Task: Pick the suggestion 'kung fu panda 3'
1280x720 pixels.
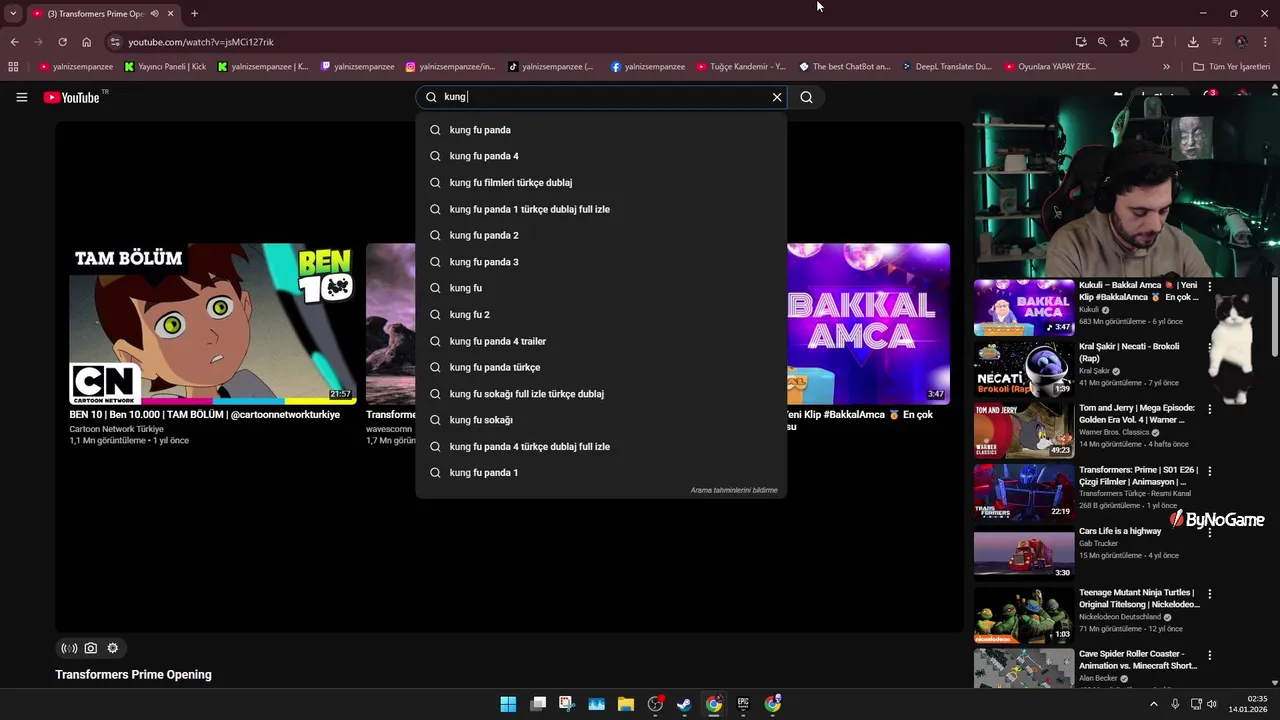Action: 601,262
